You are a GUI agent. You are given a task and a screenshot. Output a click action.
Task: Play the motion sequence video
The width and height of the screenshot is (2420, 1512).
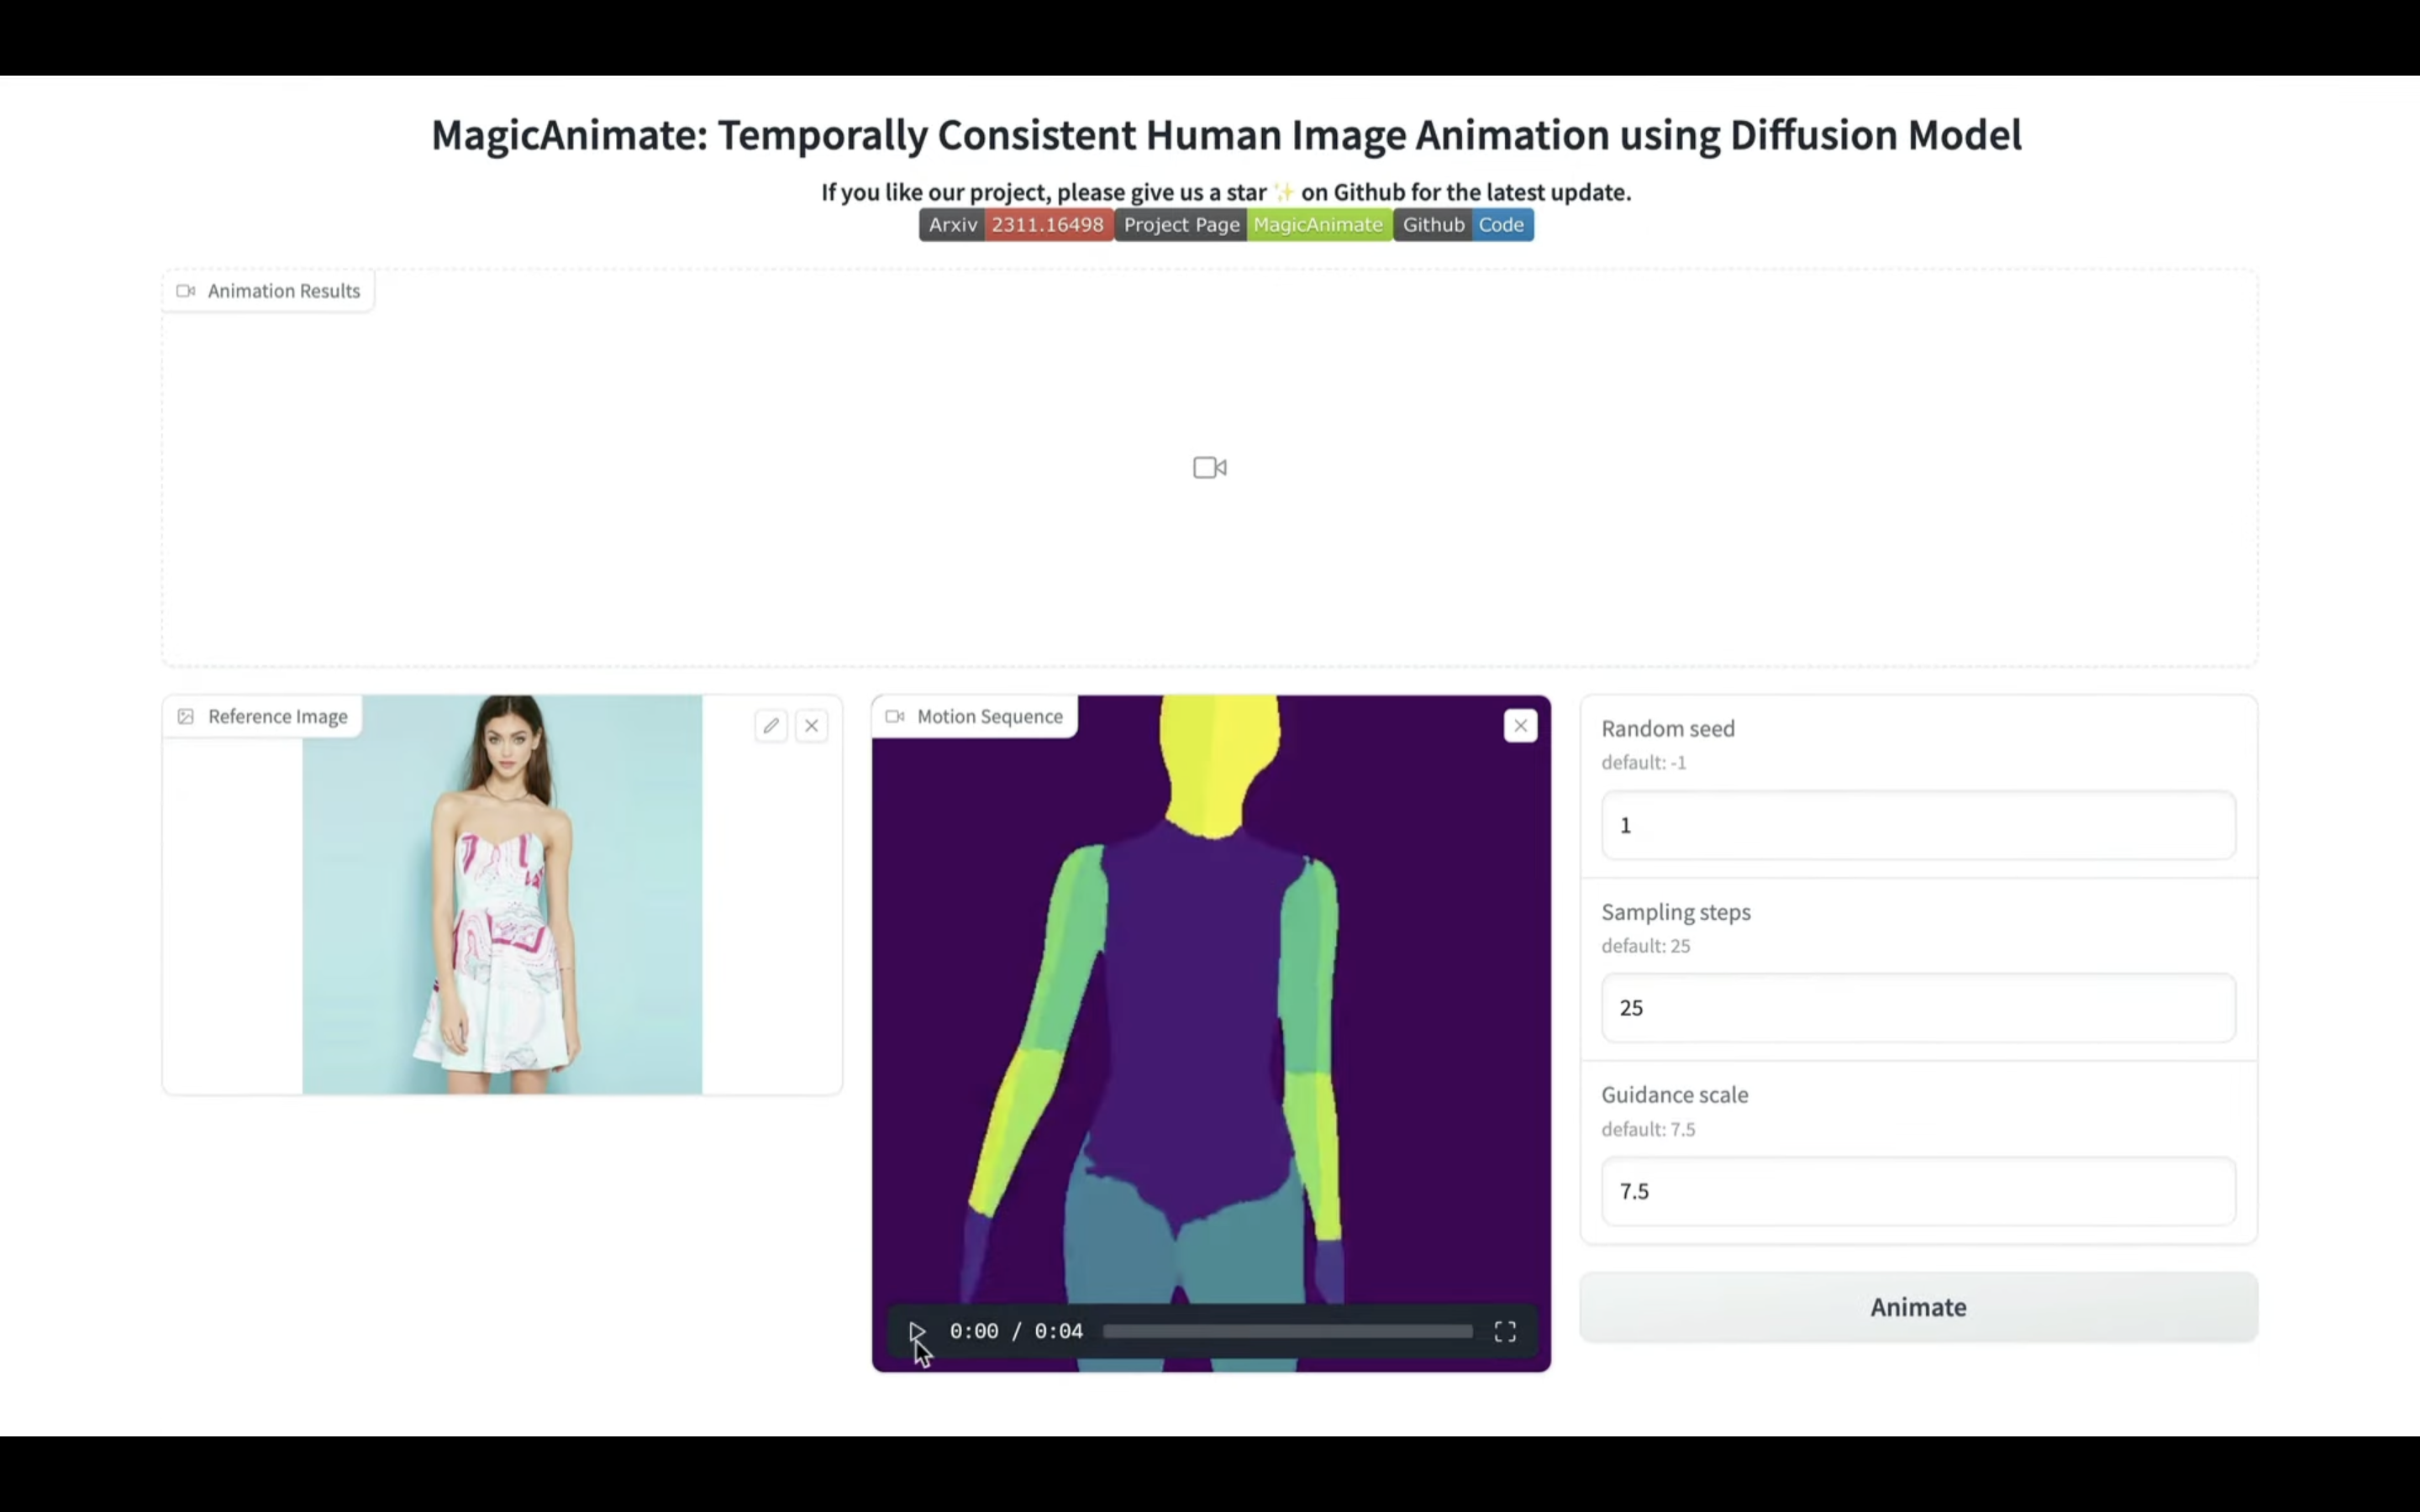[x=916, y=1331]
